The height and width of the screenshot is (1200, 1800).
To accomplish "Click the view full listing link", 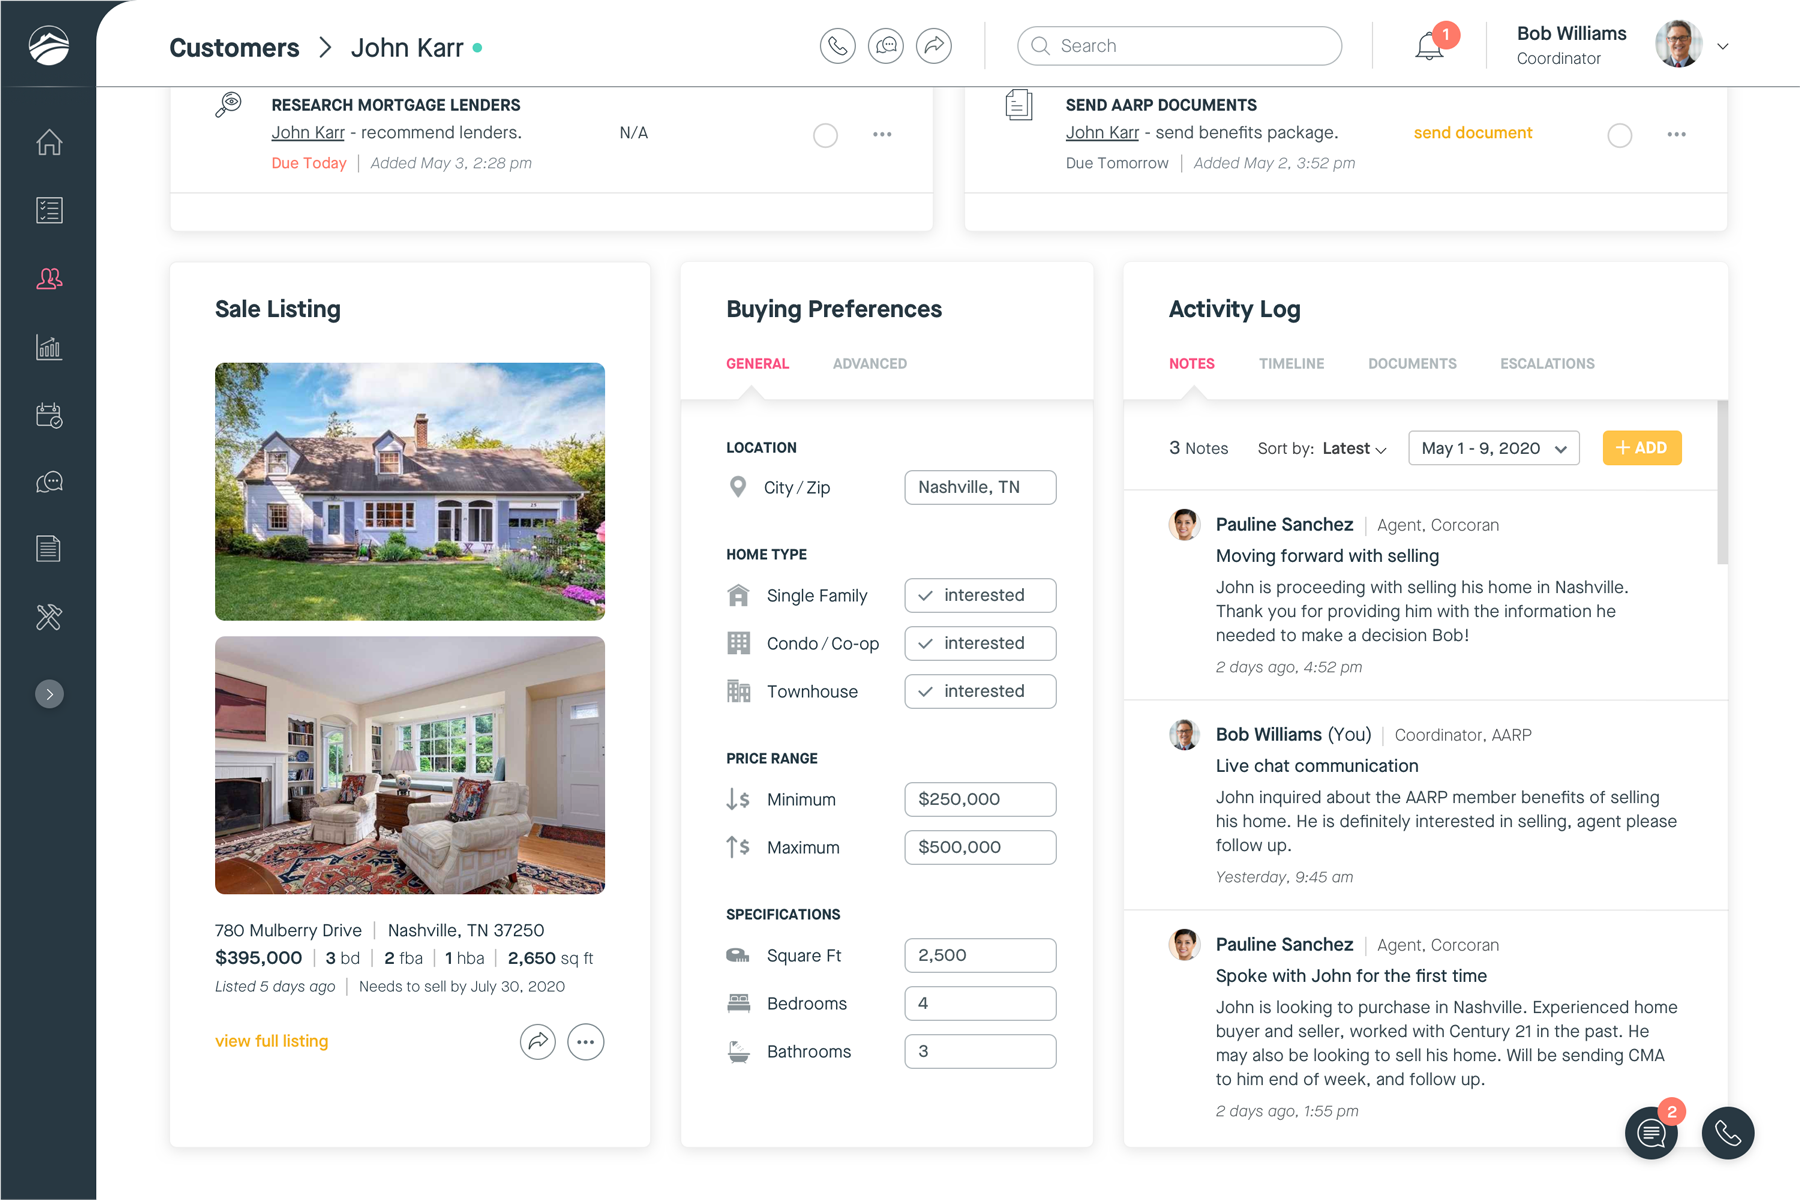I will tap(271, 1041).
